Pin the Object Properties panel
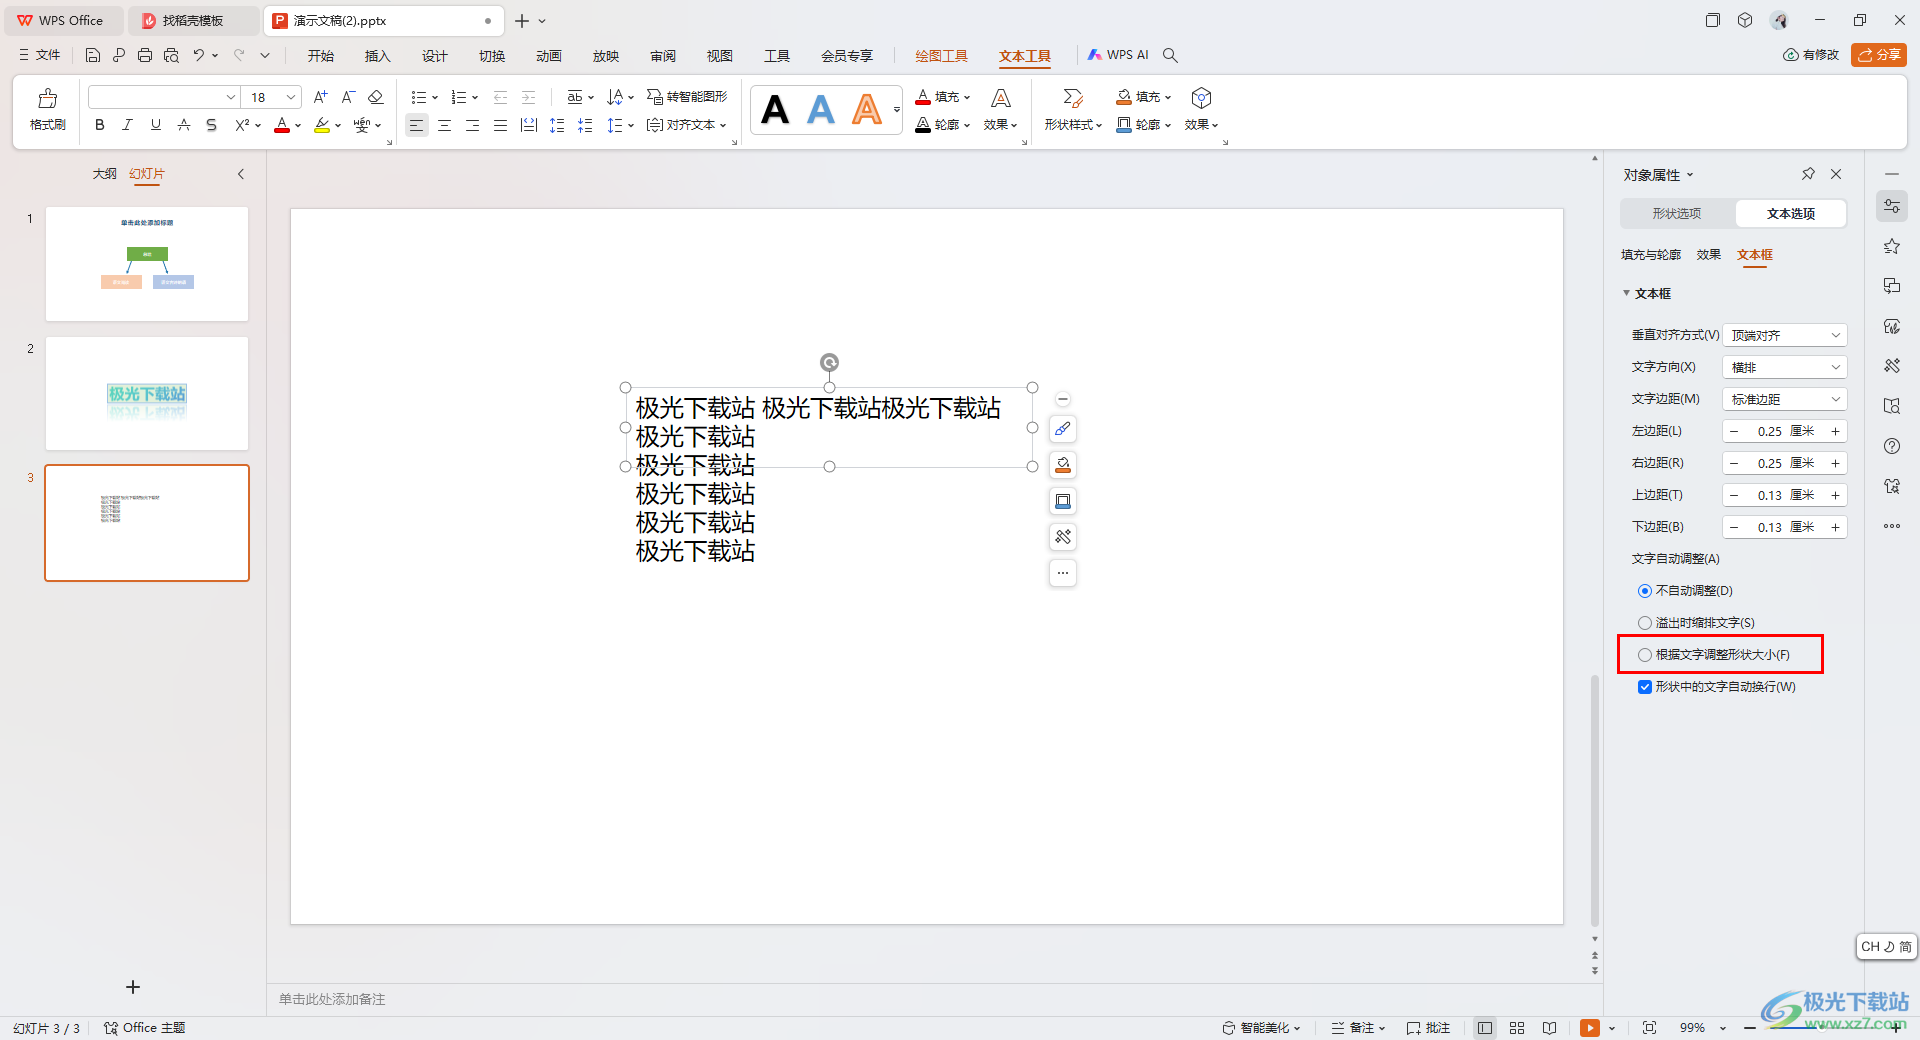 [1808, 174]
